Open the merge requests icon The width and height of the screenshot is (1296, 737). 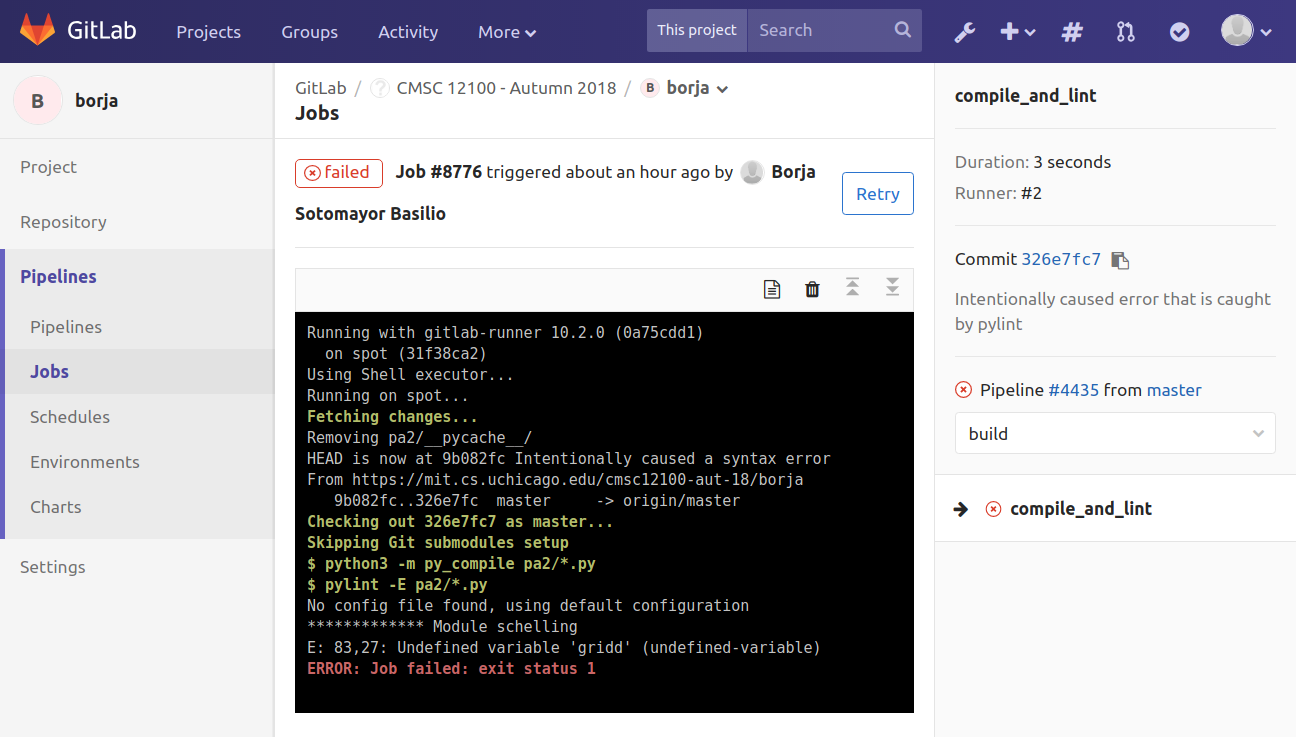tap(1126, 32)
